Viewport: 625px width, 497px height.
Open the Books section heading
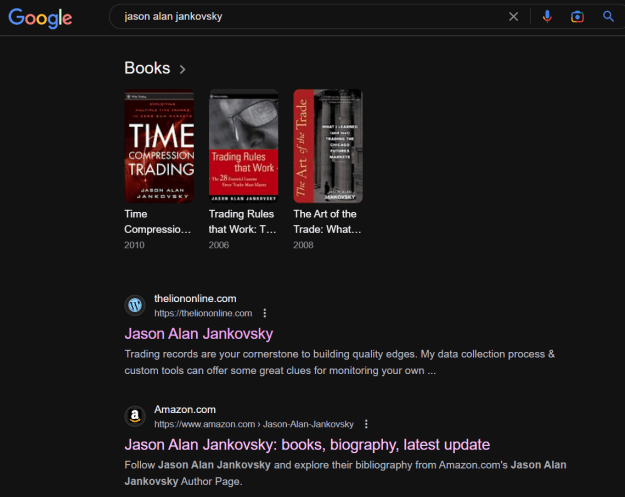[147, 68]
